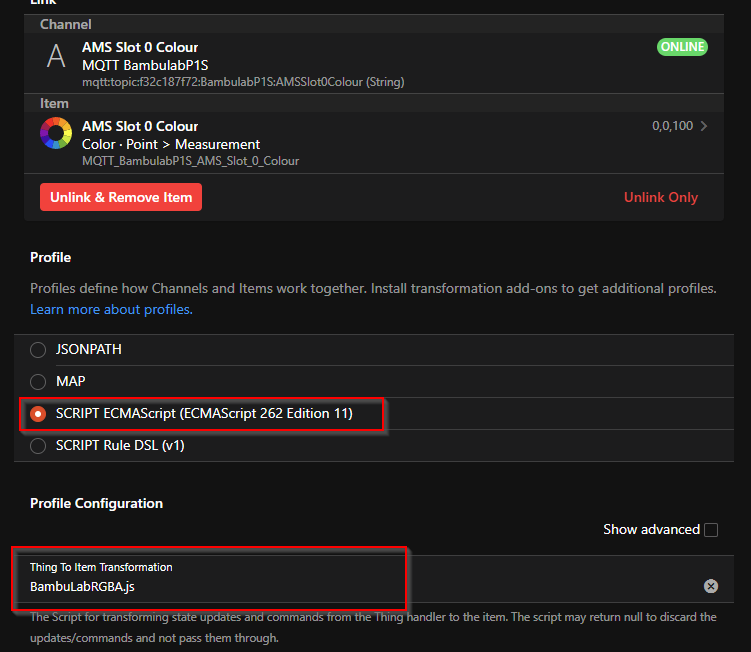Select the SCRIPT ECMAScript profile

coord(38,413)
